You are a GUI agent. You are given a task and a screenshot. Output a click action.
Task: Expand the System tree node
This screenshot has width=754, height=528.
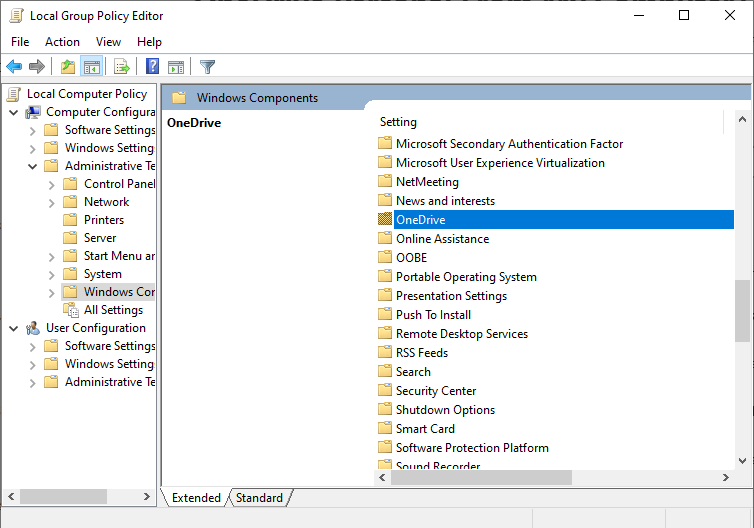51,275
